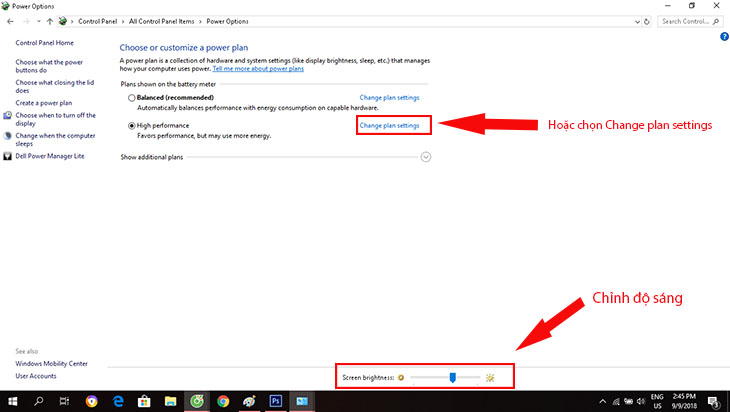The image size is (730, 412).
Task: Click the Back arrow in address bar
Action: click(10, 20)
